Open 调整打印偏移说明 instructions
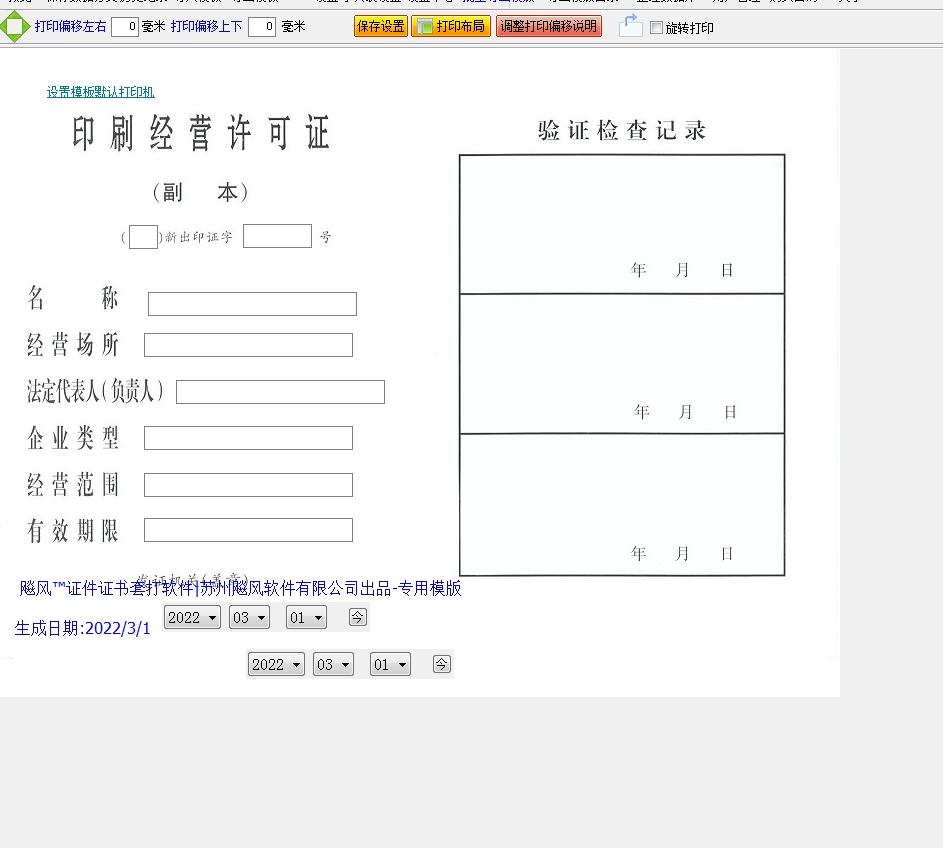Viewport: 943px width, 848px height. [549, 27]
